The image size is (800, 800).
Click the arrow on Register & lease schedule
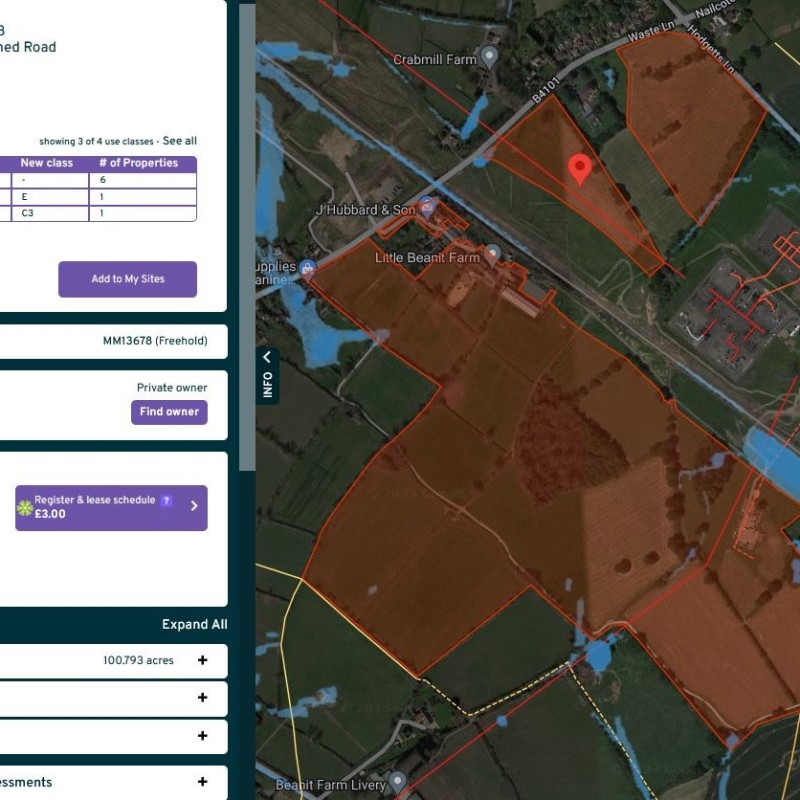click(x=194, y=507)
